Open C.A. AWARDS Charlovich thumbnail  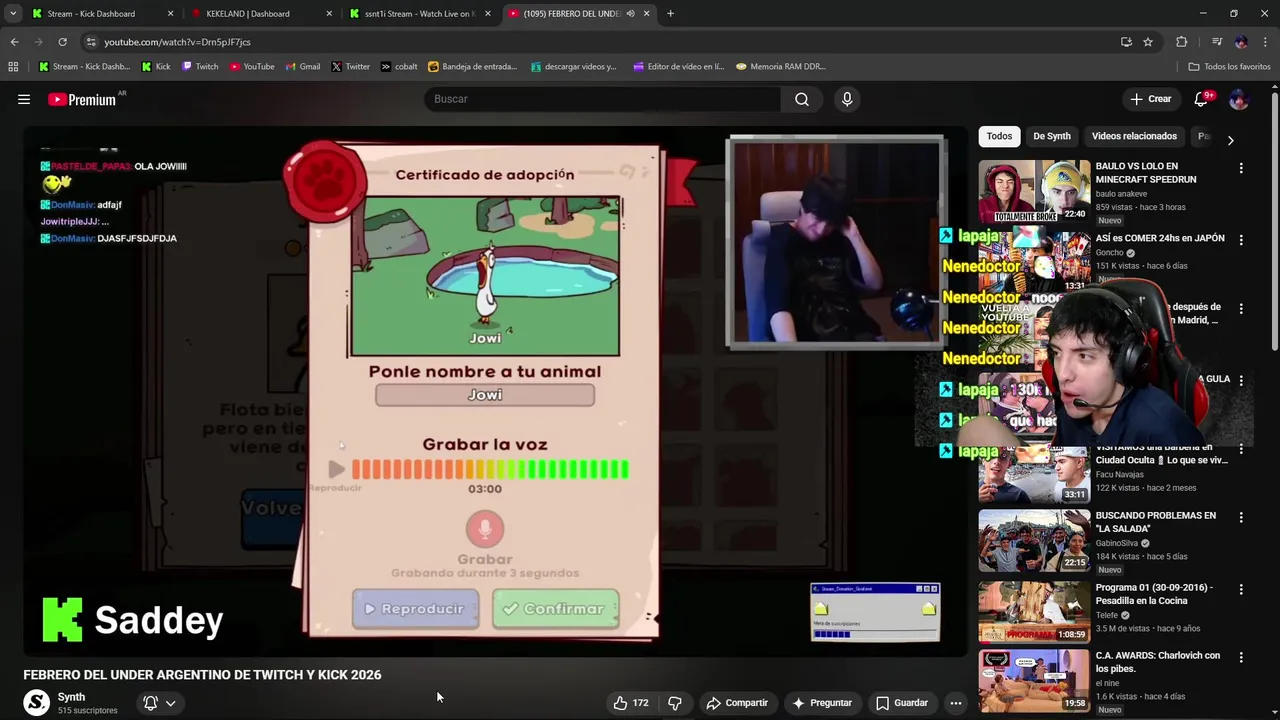(1034, 681)
